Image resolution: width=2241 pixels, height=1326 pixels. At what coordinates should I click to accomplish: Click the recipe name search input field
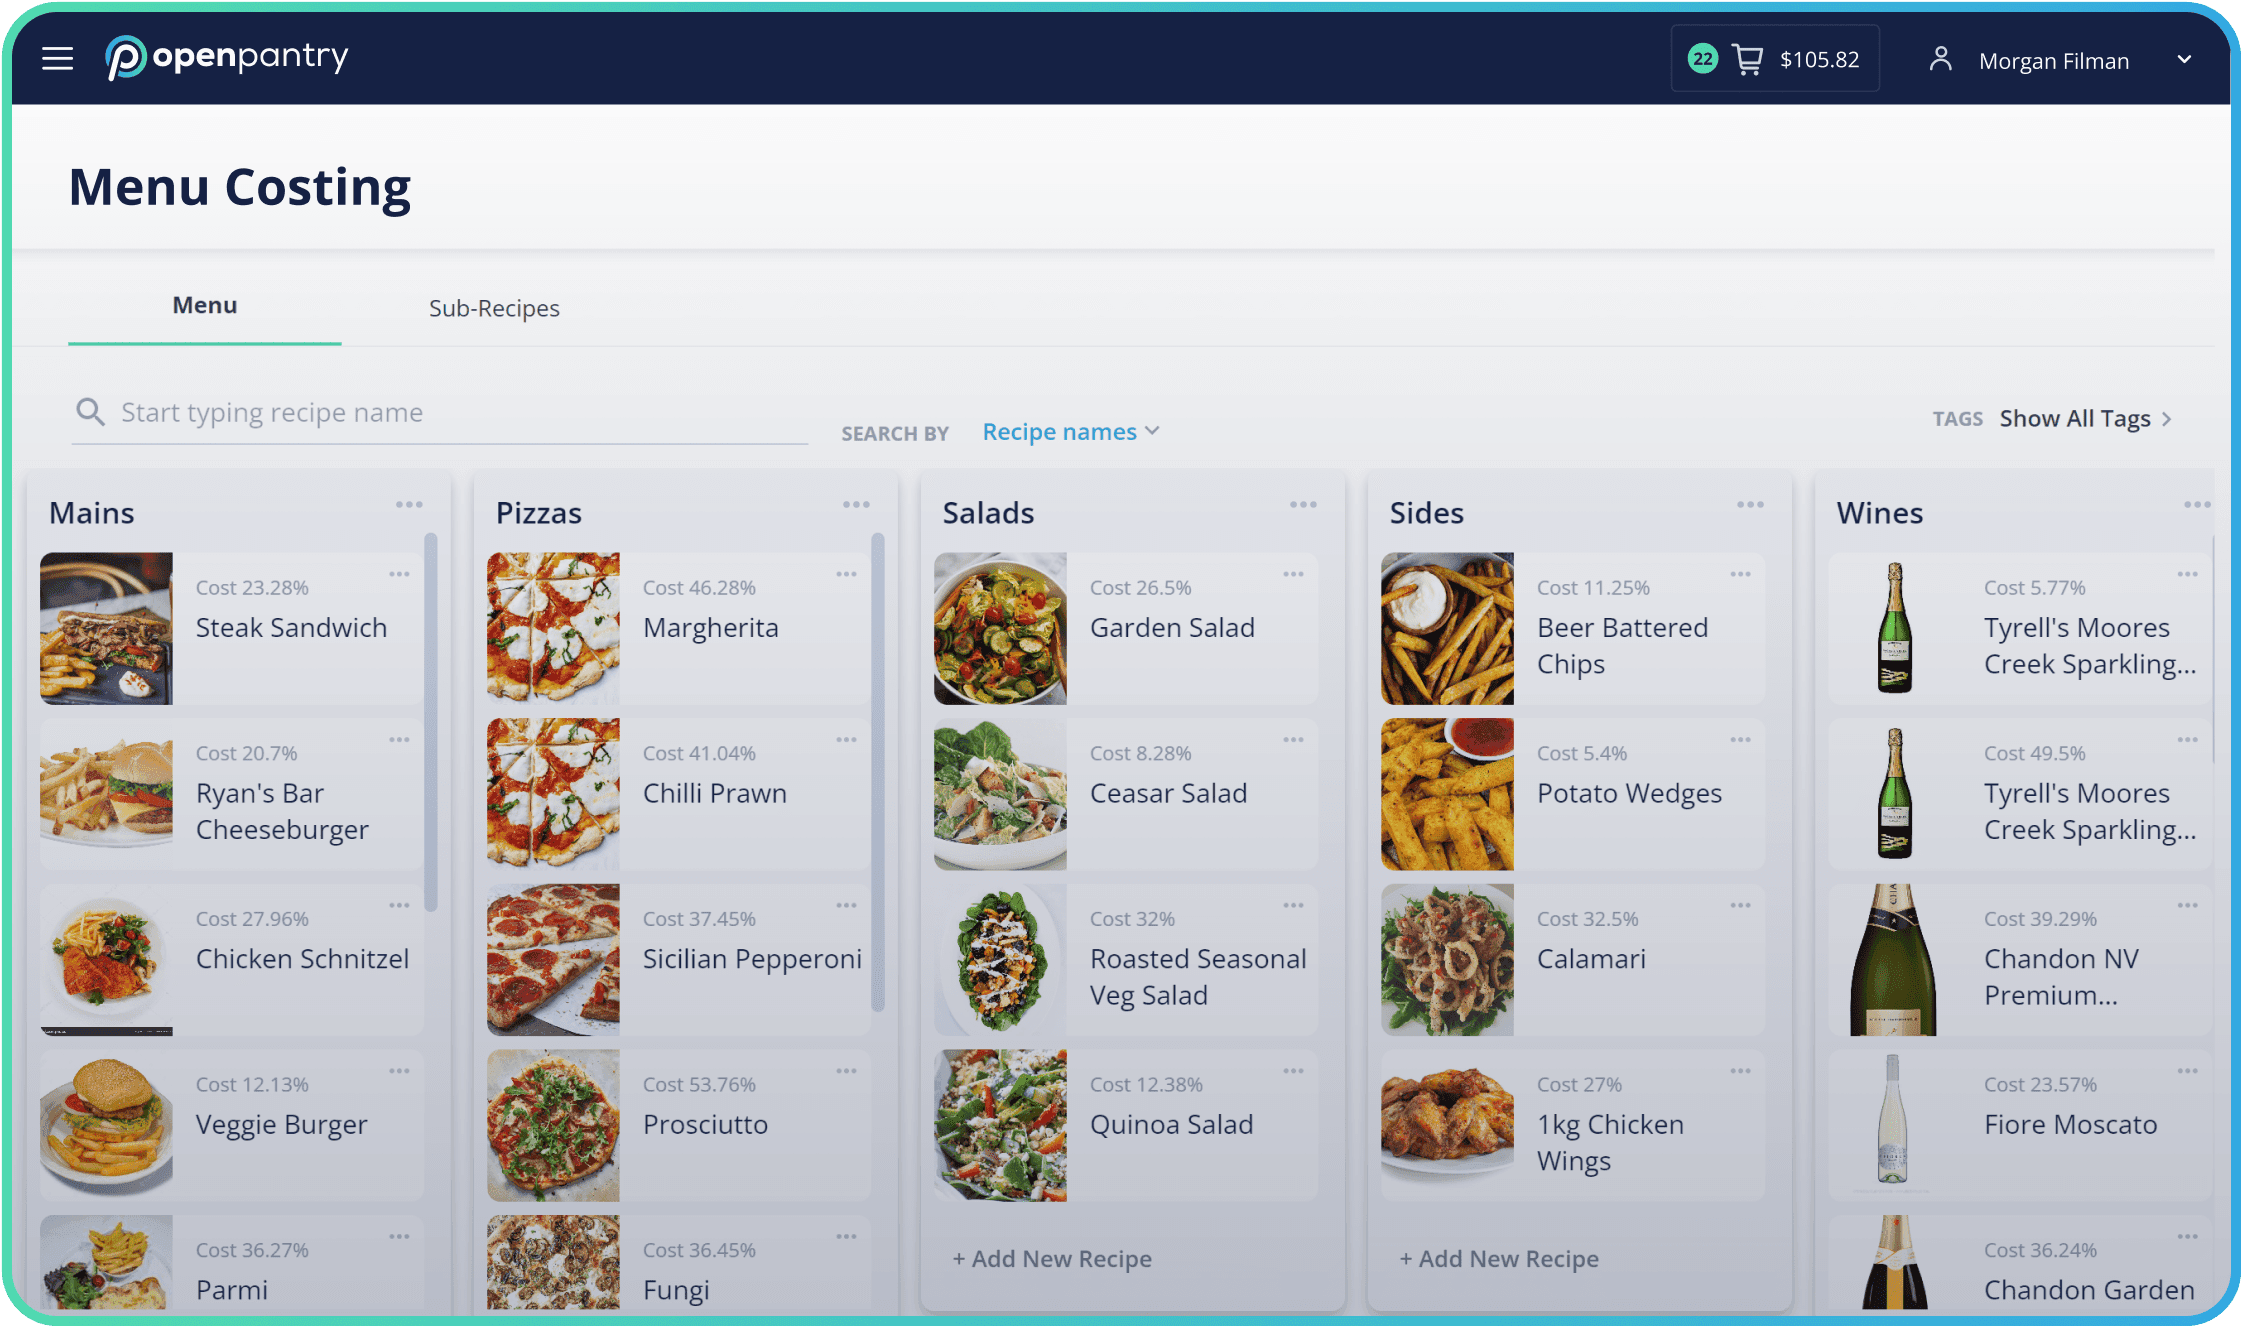coord(442,412)
